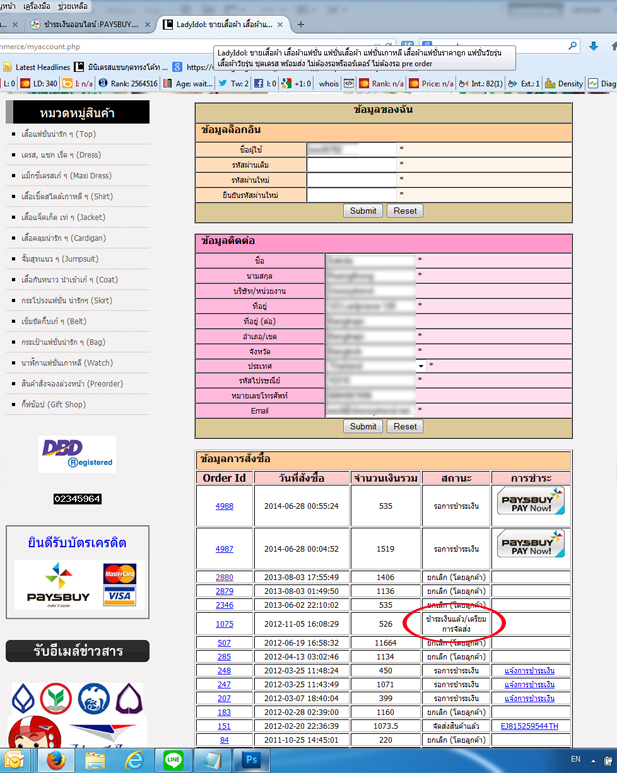Screen dimensions: 617x773
Task: Open the เครื่องมือ (Tools) menu
Action: click(x=37, y=6)
